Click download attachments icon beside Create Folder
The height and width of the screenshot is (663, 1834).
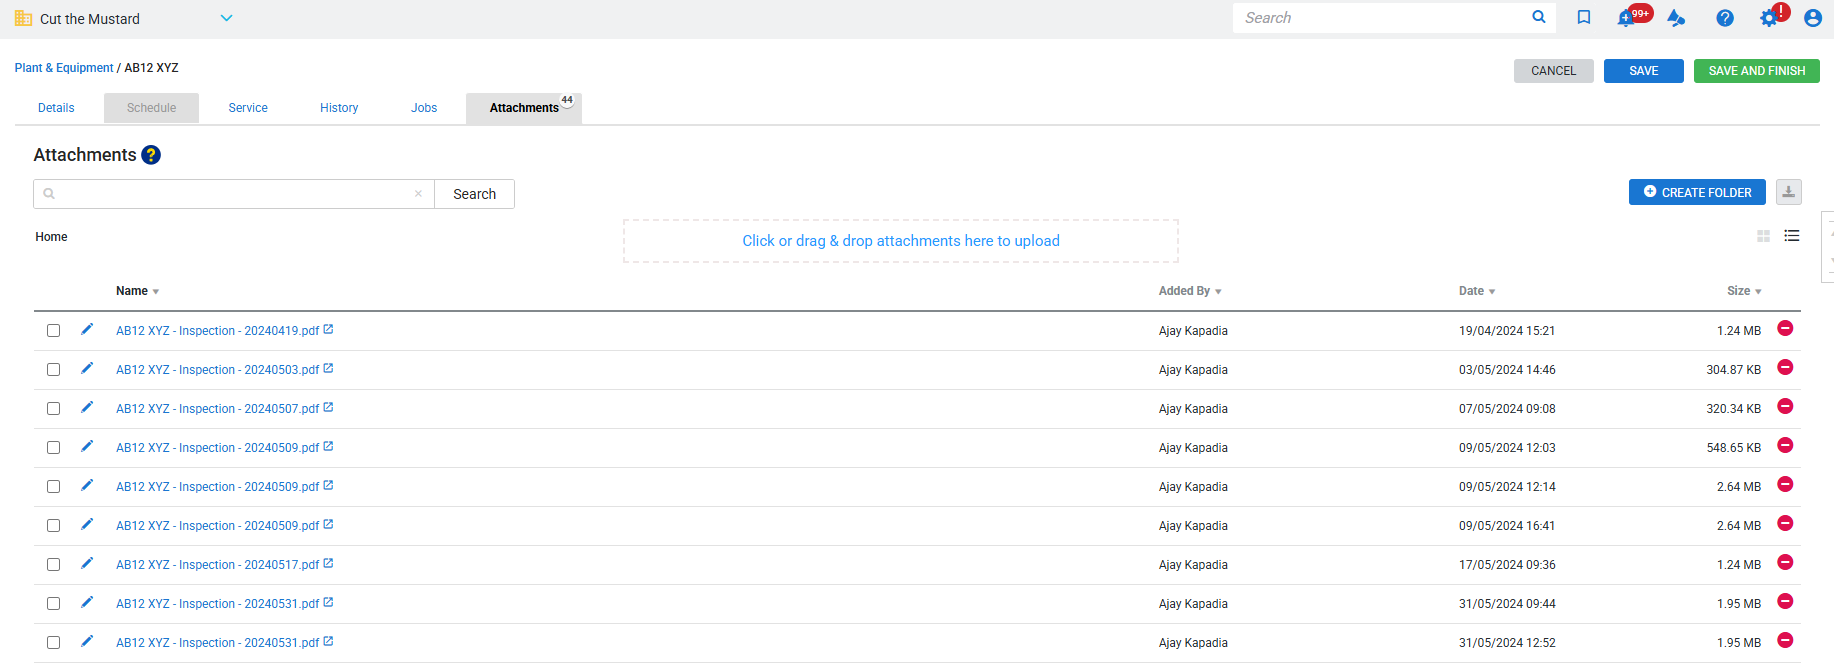1788,192
